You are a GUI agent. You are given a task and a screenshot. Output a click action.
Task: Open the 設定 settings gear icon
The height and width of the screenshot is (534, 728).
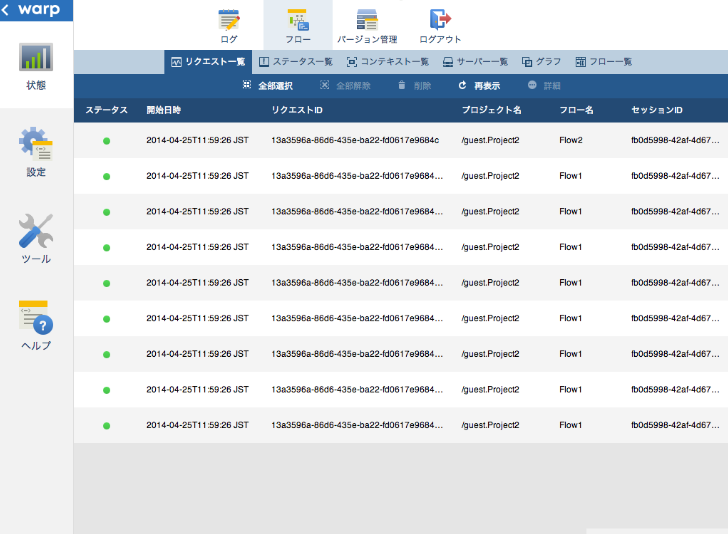click(x=36, y=146)
